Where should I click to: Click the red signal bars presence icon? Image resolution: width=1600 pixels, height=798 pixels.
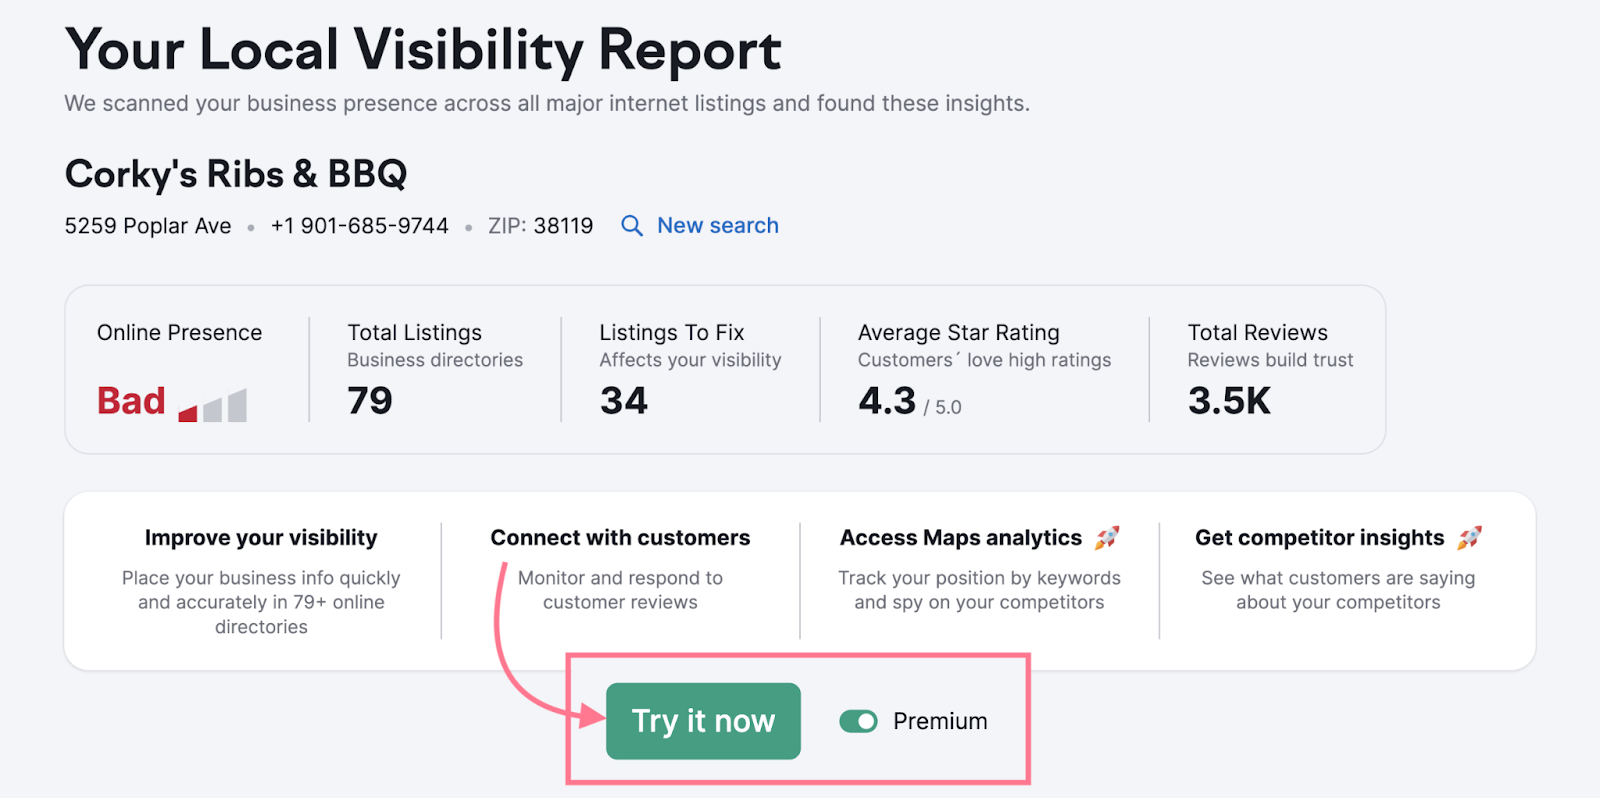[213, 405]
